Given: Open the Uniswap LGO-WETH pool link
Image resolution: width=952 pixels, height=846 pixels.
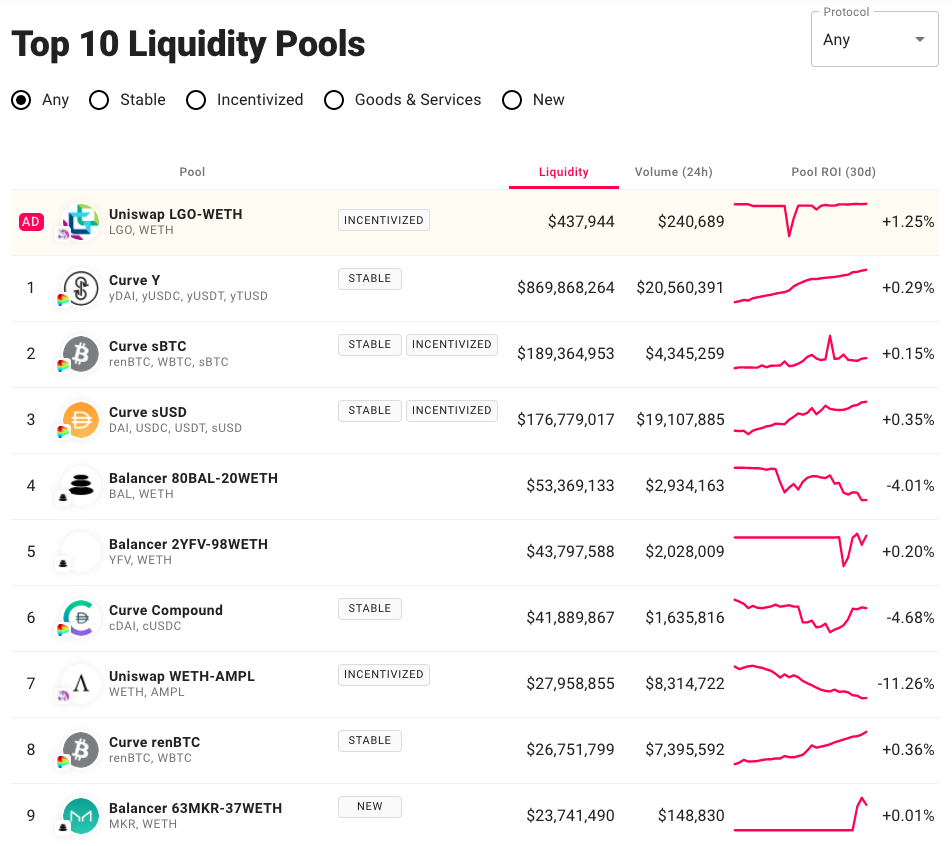Looking at the screenshot, I should click(175, 214).
